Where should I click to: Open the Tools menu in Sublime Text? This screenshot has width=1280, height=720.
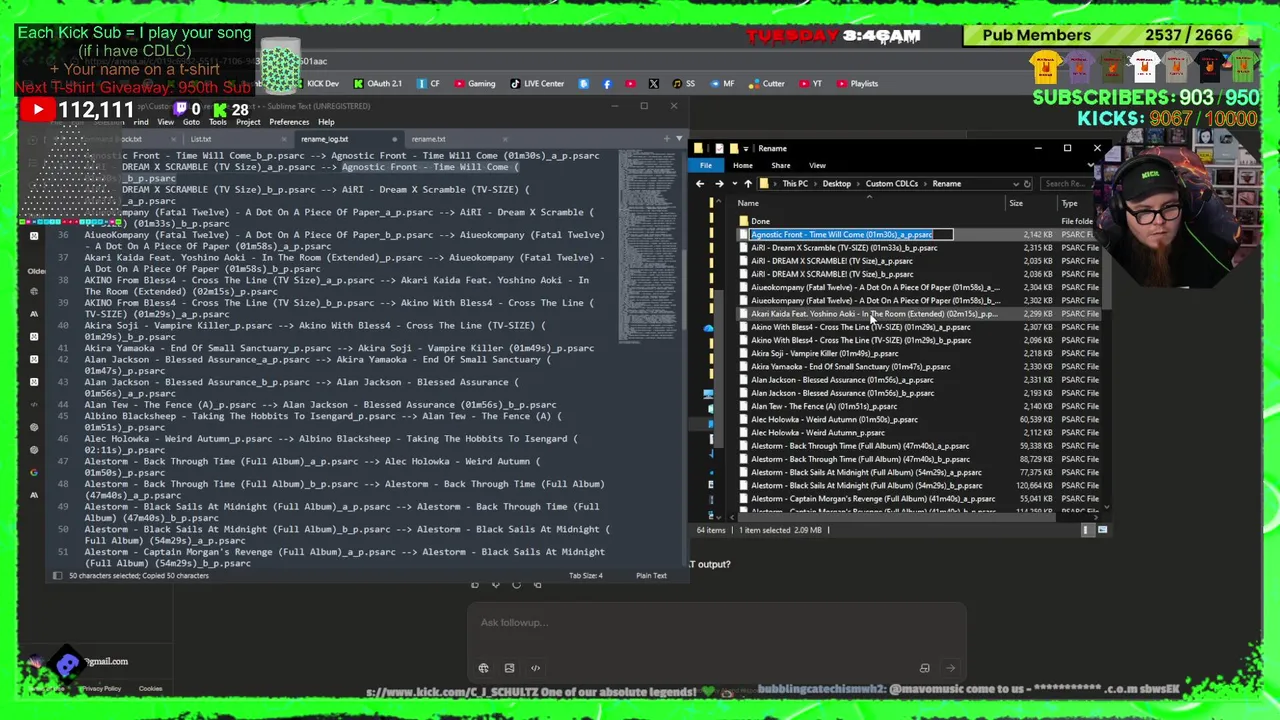pos(217,122)
